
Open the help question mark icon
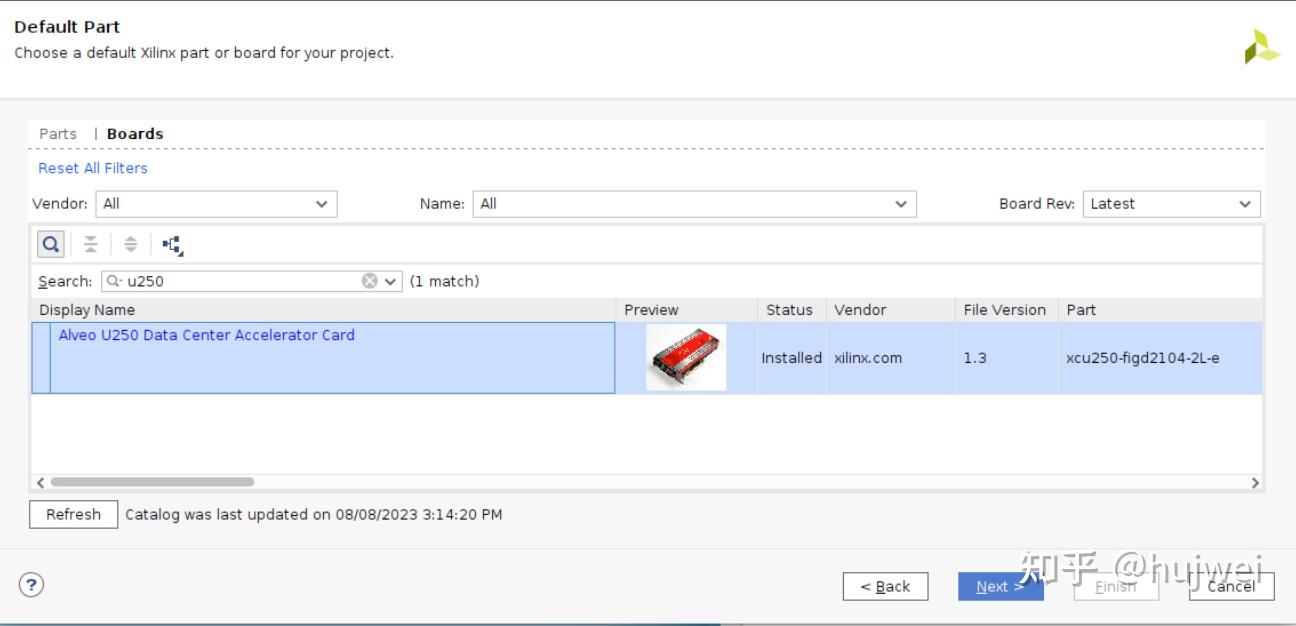tap(30, 584)
